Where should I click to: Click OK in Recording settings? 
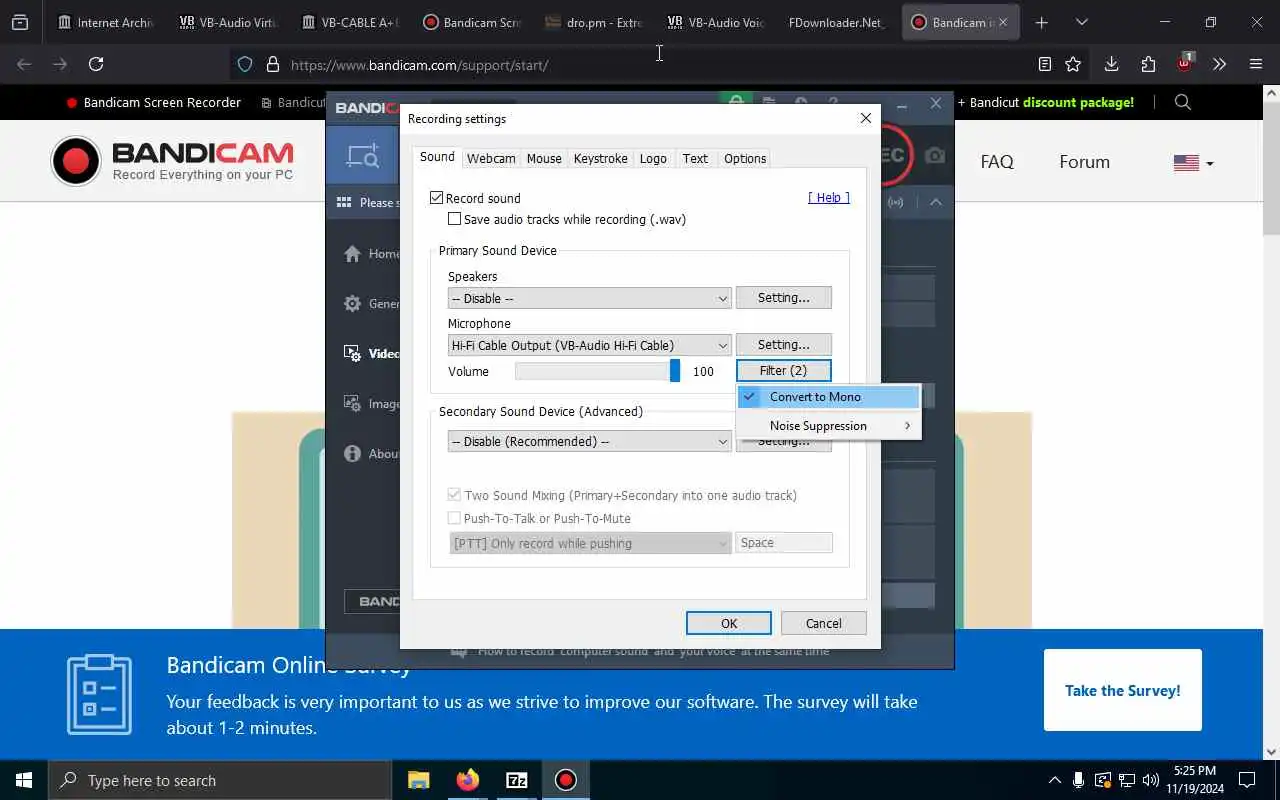[729, 623]
